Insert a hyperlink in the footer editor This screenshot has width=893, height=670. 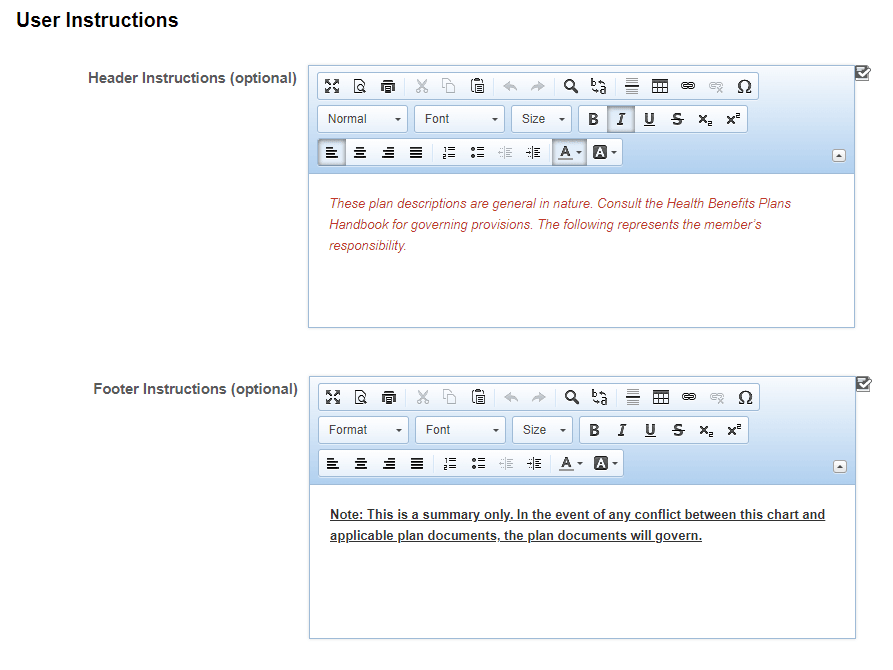[688, 397]
